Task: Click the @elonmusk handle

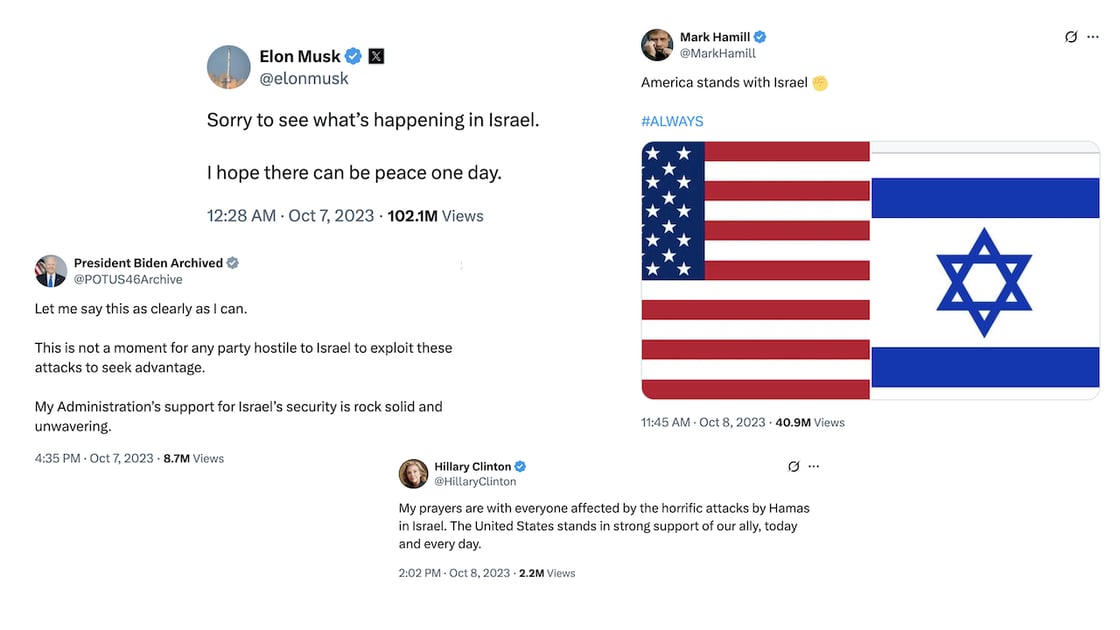Action: pyautogui.click(x=303, y=78)
